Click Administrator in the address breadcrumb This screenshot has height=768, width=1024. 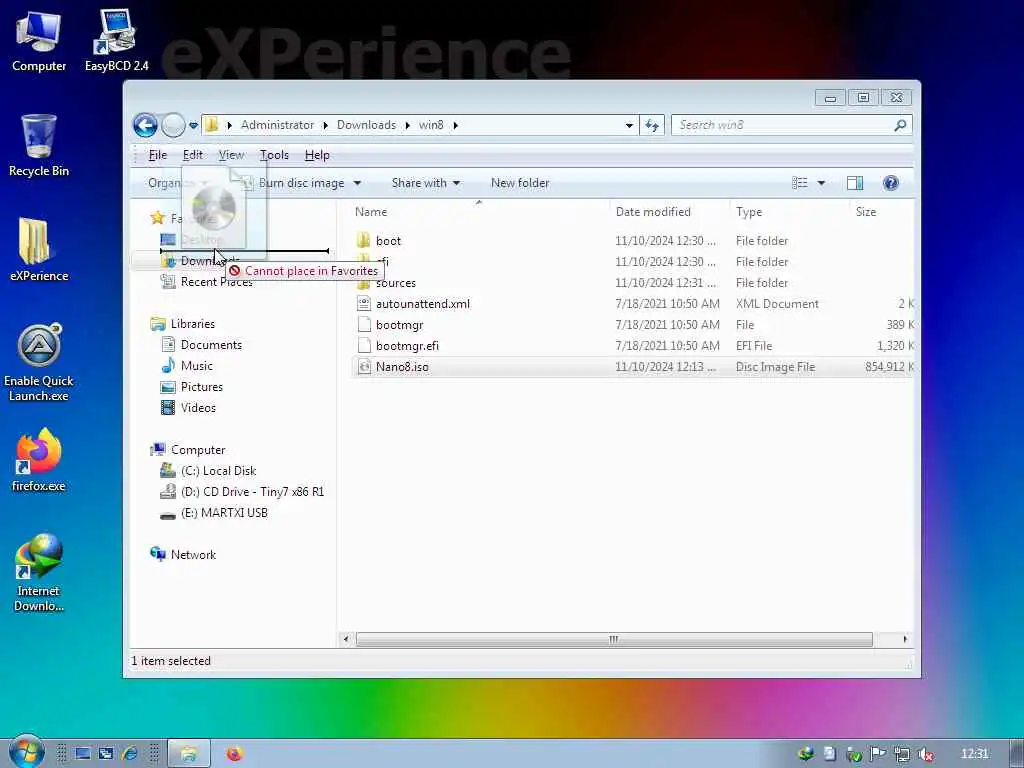click(277, 125)
